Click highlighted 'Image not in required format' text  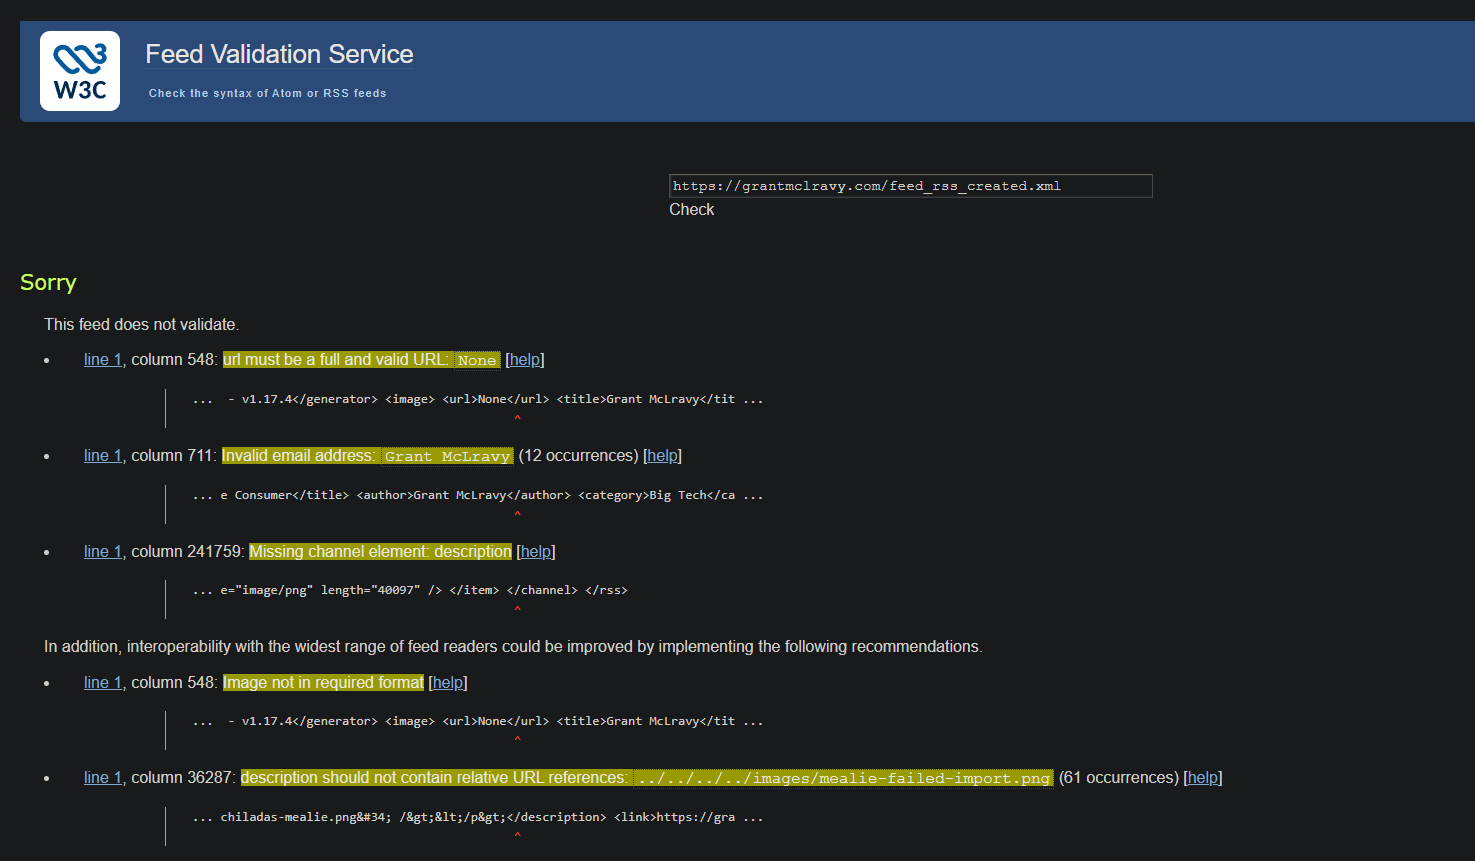323,683
